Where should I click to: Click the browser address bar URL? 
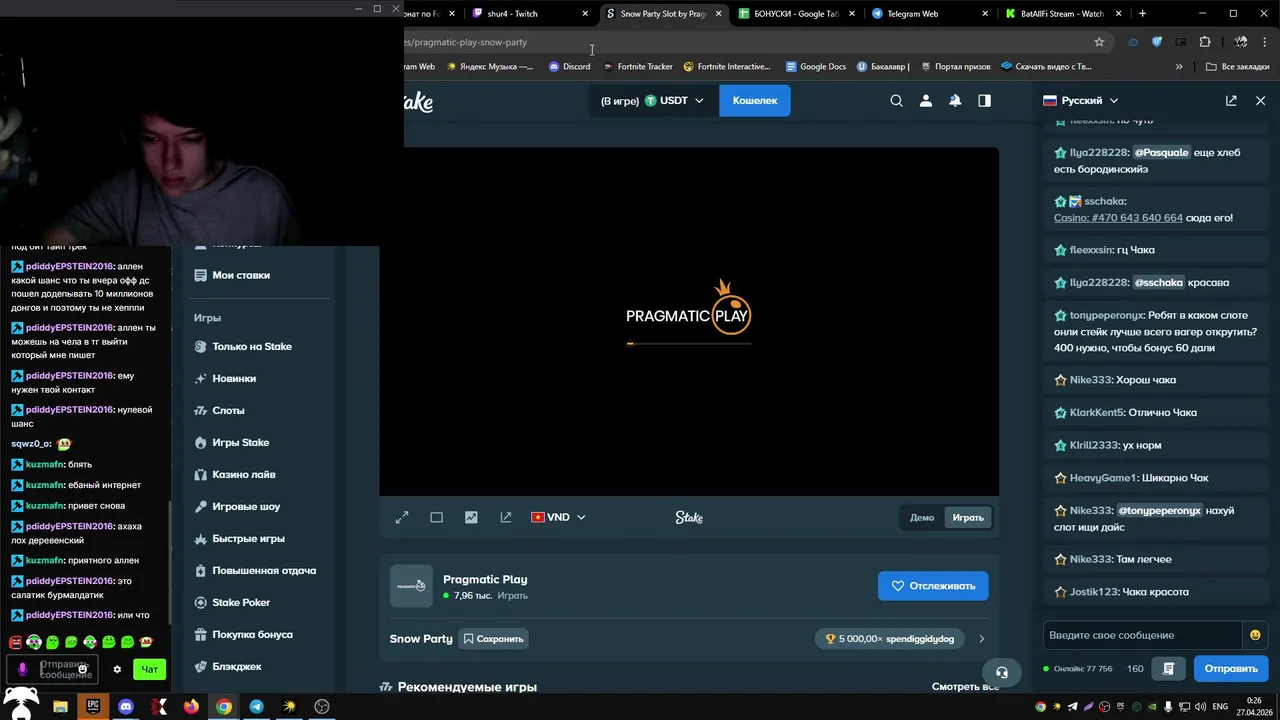point(466,42)
